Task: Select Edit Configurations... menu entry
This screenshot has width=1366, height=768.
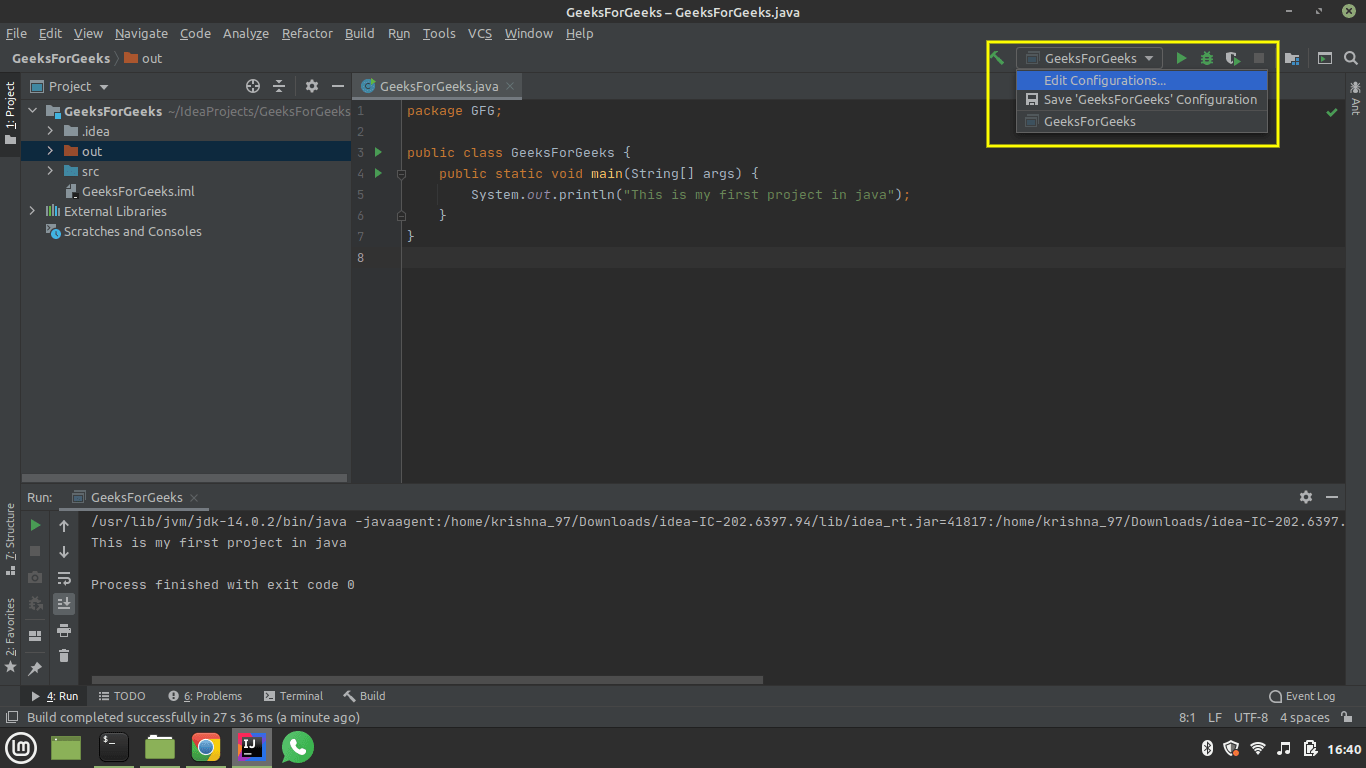Action: [x=1104, y=81]
